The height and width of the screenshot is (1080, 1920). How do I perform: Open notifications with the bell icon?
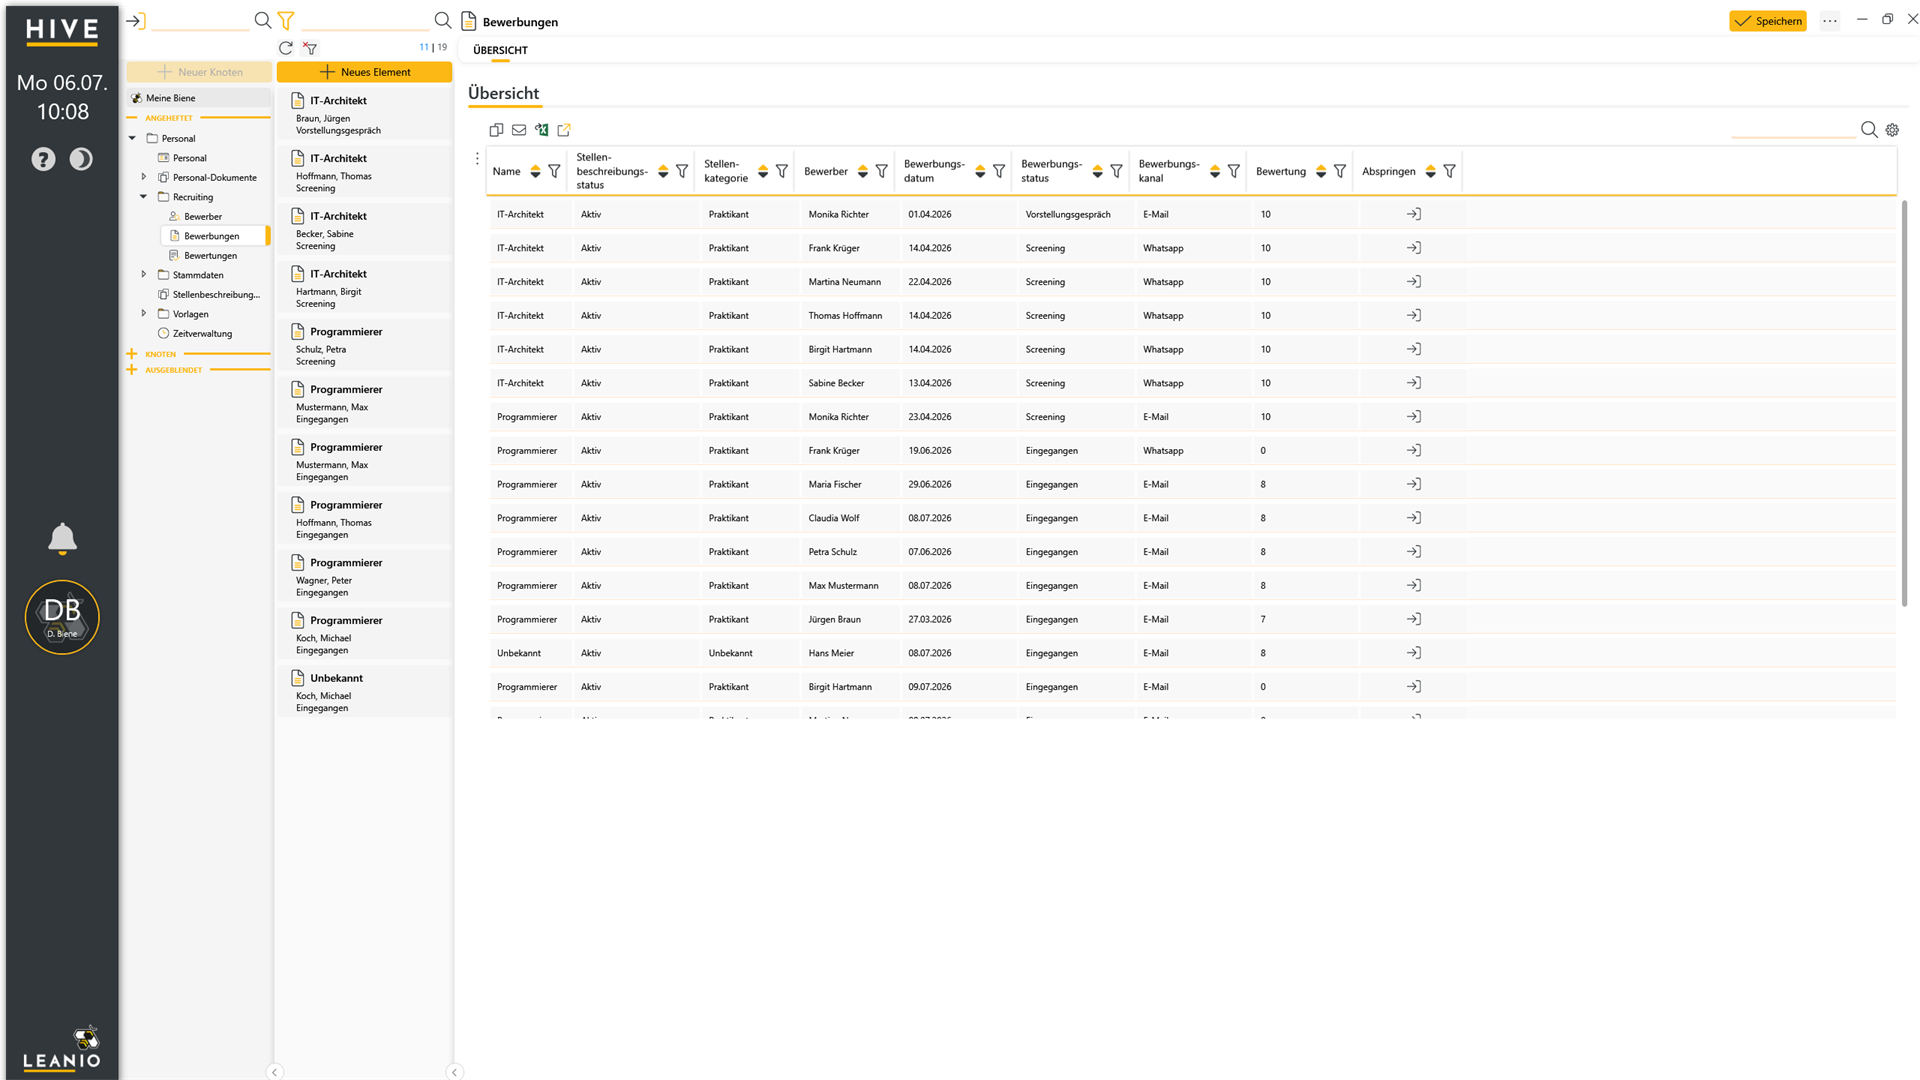click(x=62, y=538)
